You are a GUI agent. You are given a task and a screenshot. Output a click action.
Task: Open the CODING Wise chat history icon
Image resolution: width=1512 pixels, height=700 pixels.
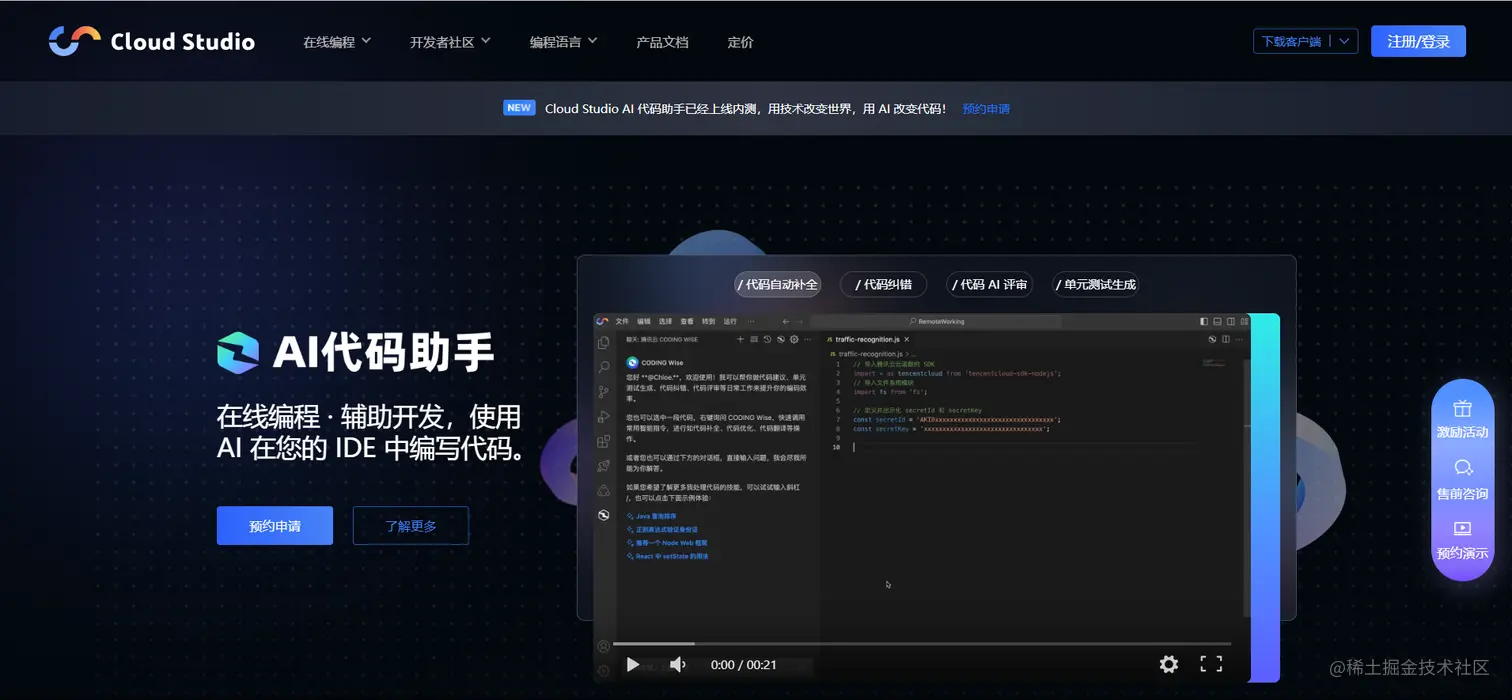click(768, 339)
